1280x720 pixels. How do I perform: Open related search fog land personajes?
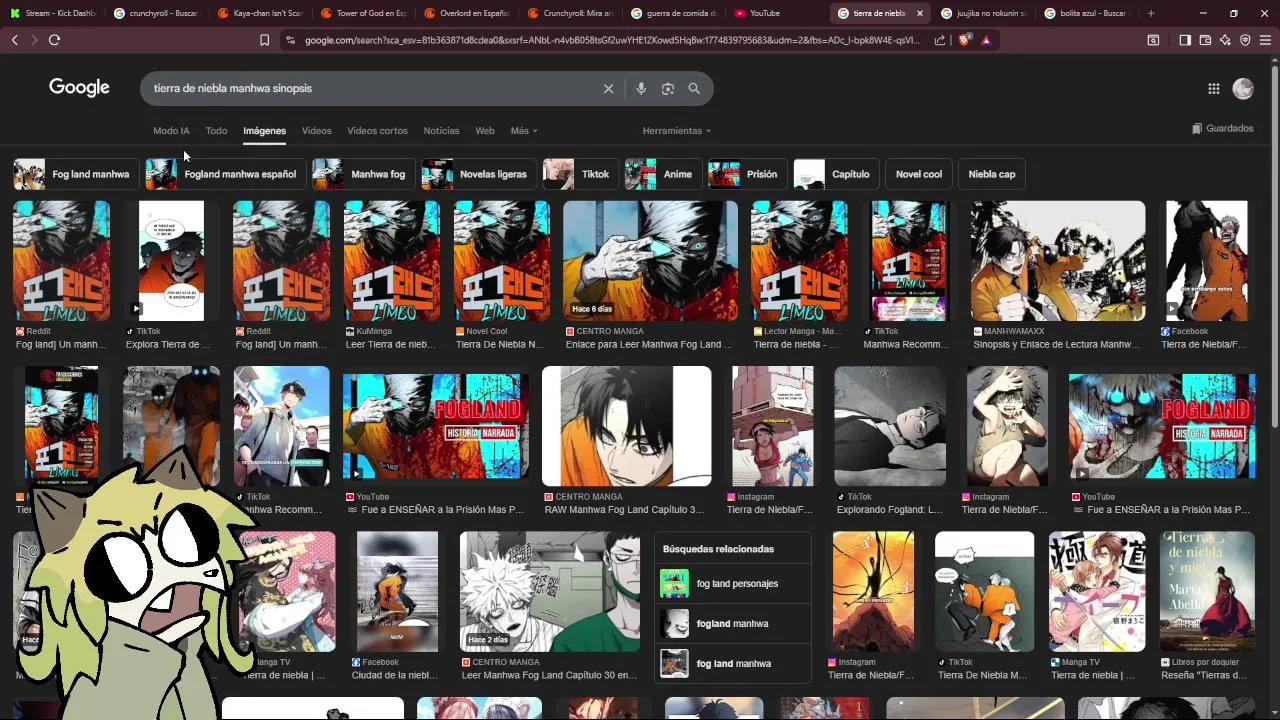click(x=734, y=583)
